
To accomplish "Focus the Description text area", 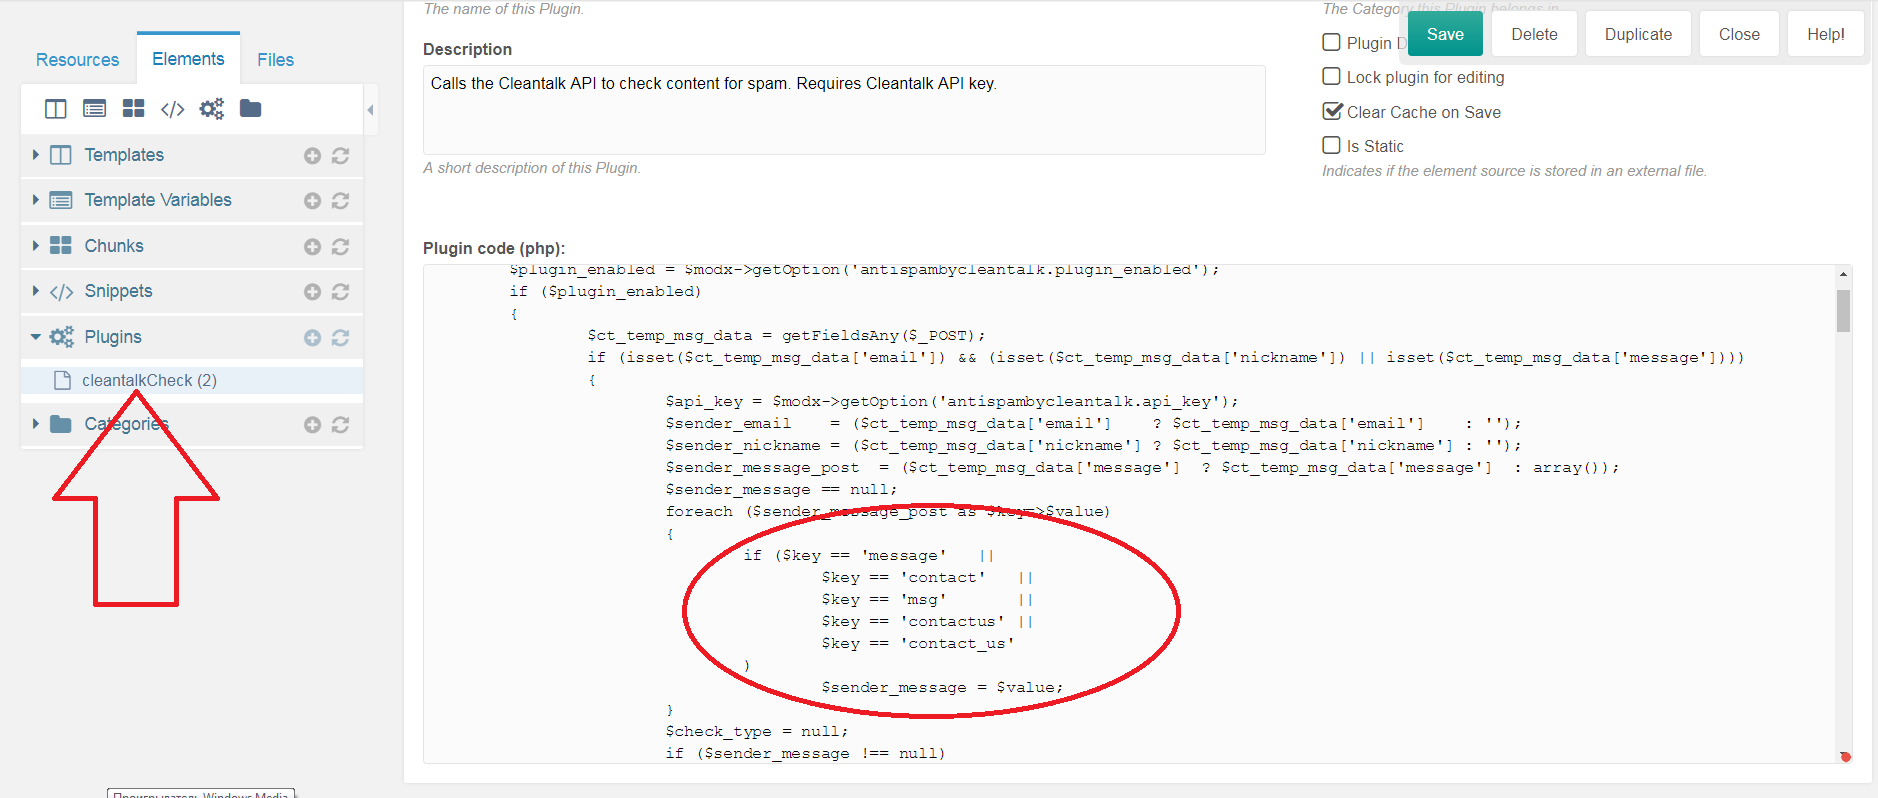I will tap(844, 110).
